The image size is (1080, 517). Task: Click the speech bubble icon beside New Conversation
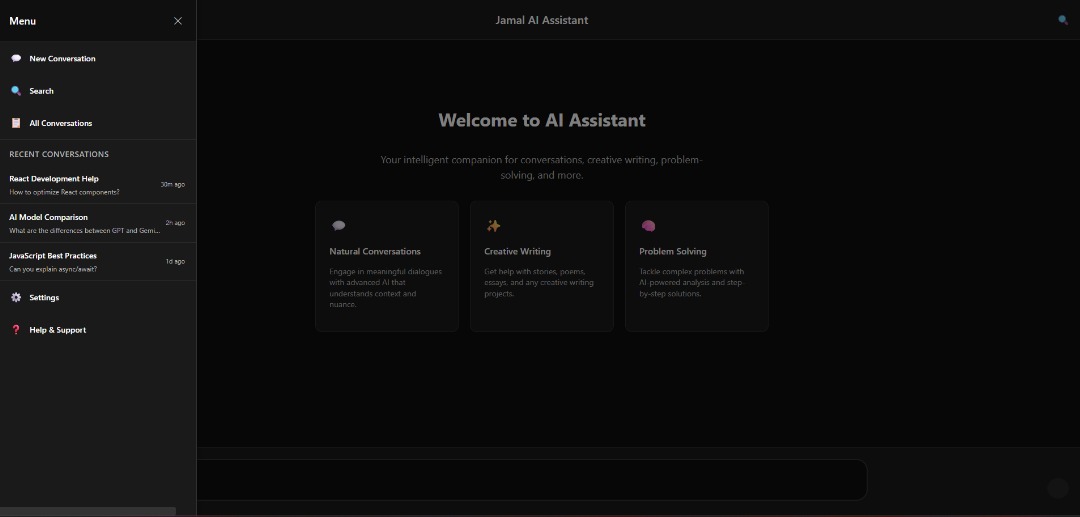pyautogui.click(x=16, y=59)
